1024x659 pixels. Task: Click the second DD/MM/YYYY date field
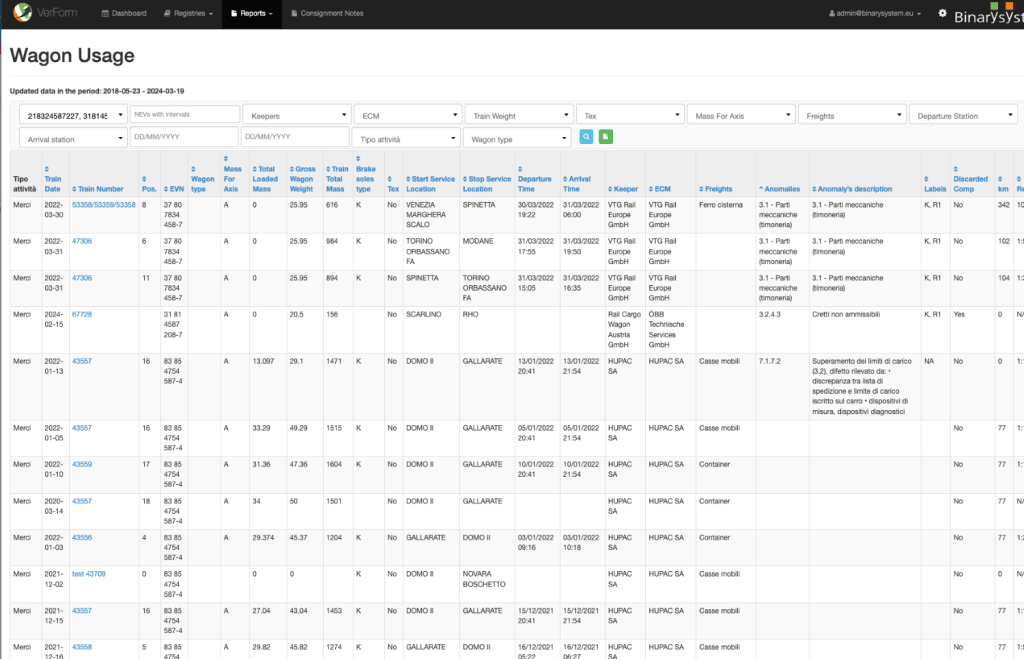(295, 137)
